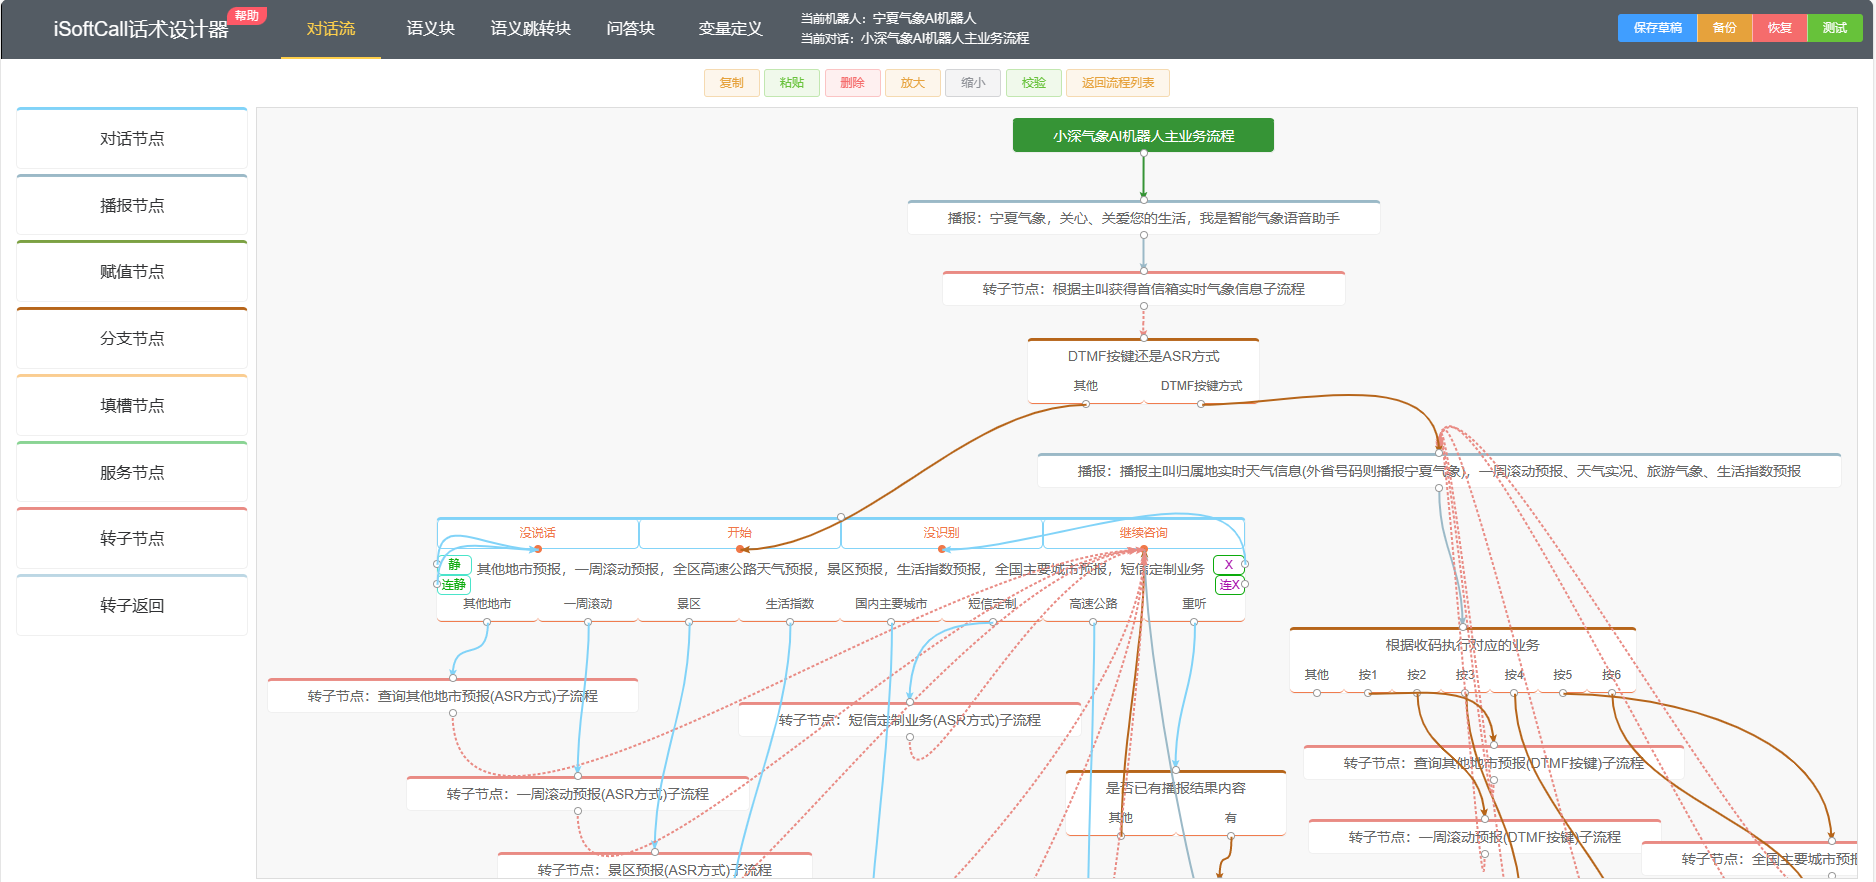Select the 转子返回 palette item
The image size is (1876, 882).
132,605
